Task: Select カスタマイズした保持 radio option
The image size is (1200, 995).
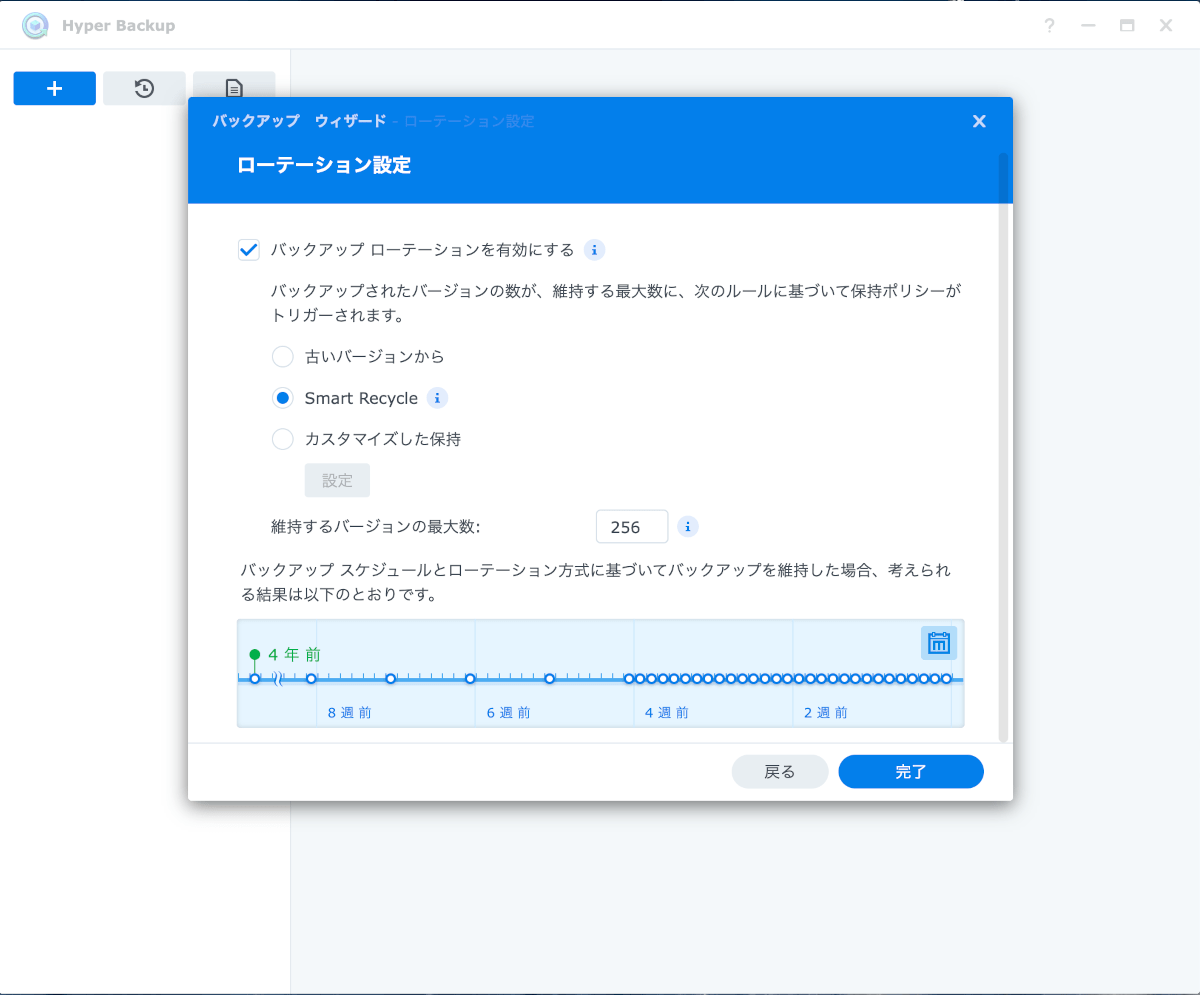Action: (x=283, y=439)
